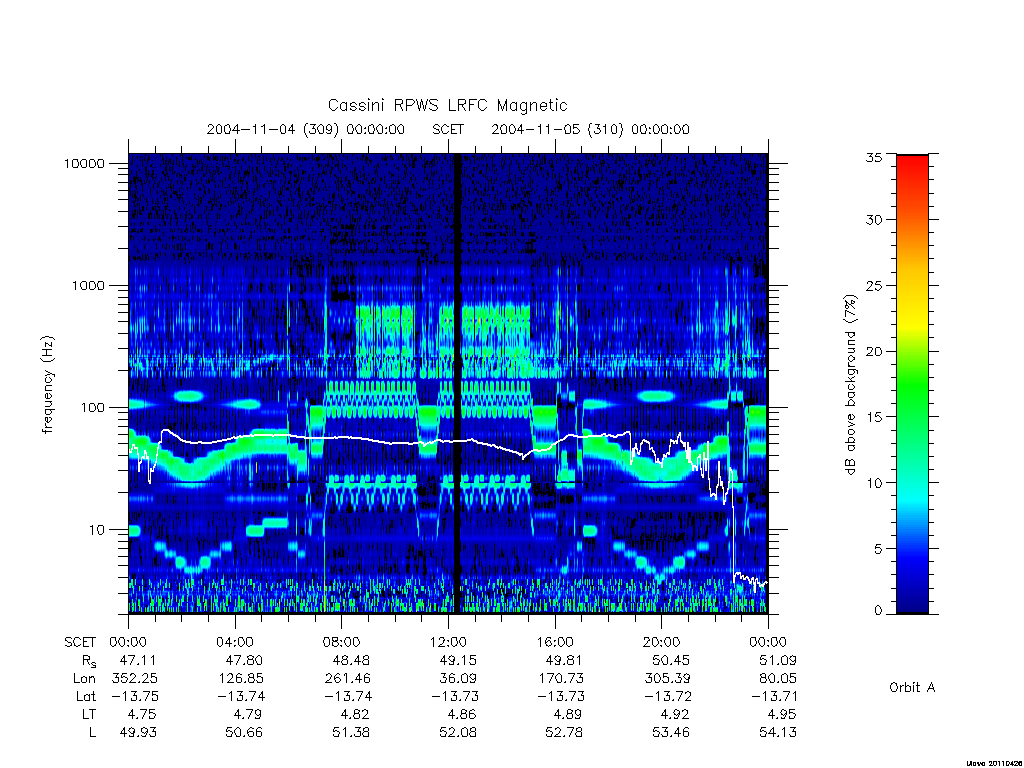Viewport: 1024px width, 768px height.
Task: Click the 'dB above background (7%)' colorbar label
Action: (850, 385)
